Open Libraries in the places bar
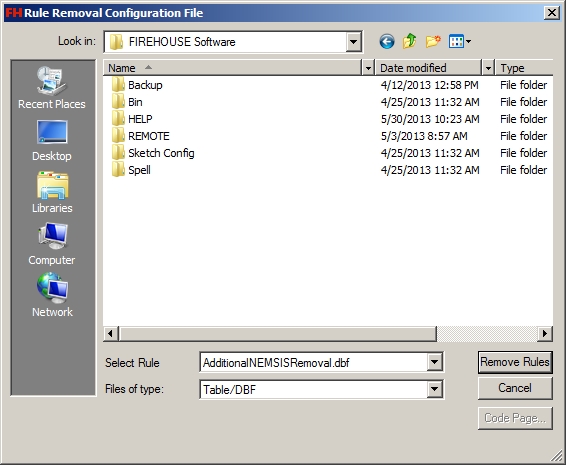 coord(52,192)
